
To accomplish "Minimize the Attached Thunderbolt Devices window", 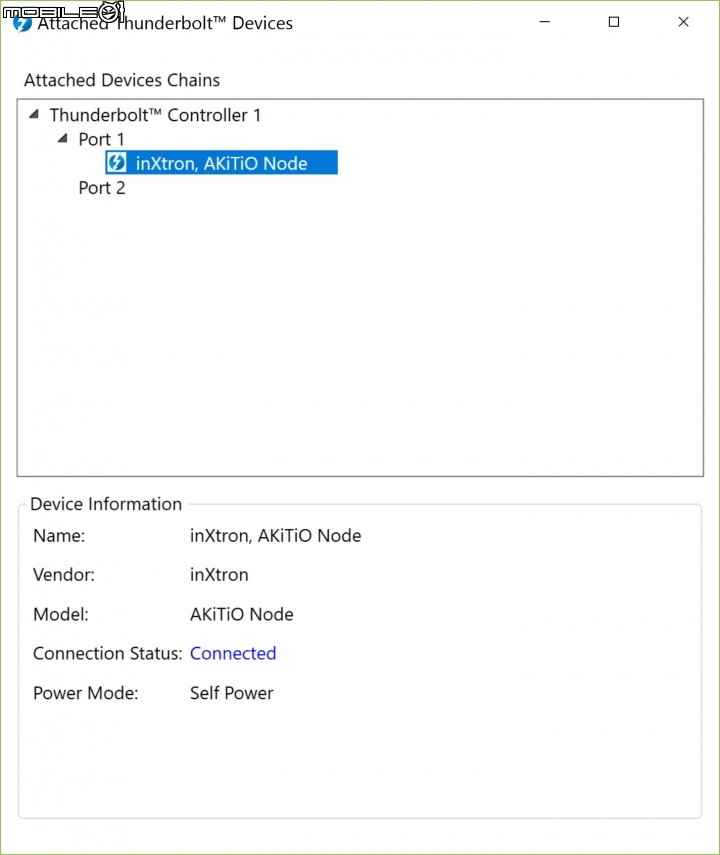I will 544,22.
